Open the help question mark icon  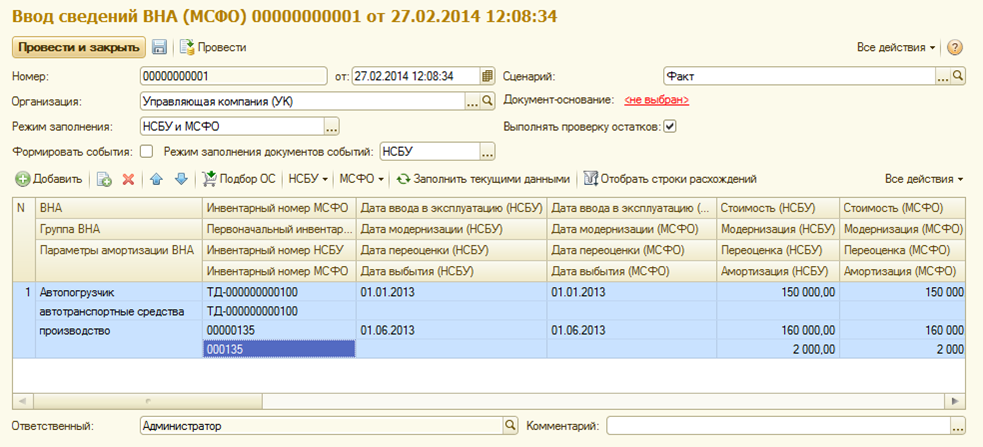[954, 47]
